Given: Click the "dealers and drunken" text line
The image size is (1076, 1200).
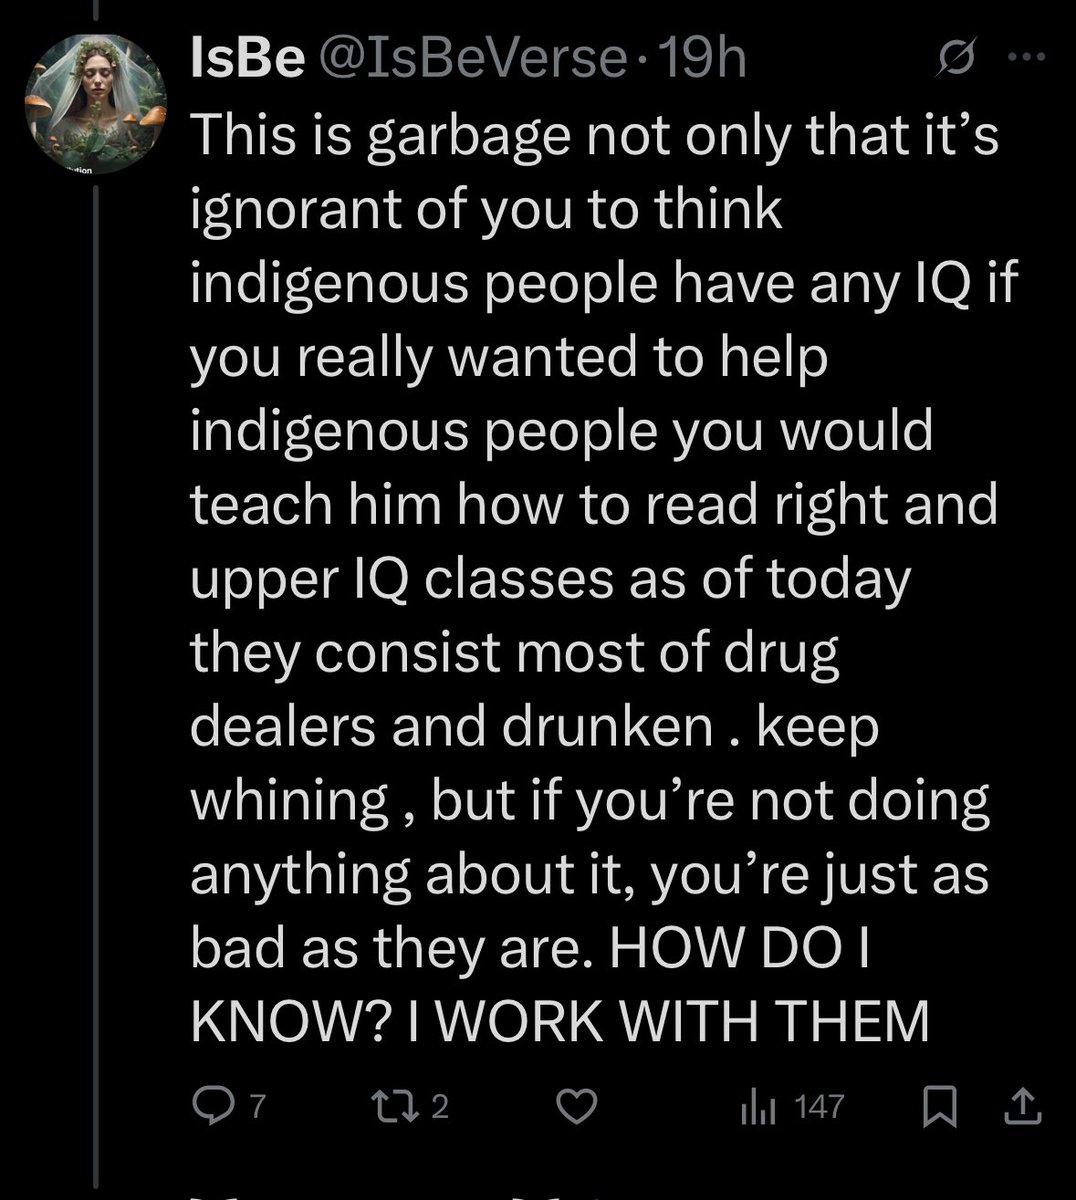Looking at the screenshot, I should pos(450,727).
